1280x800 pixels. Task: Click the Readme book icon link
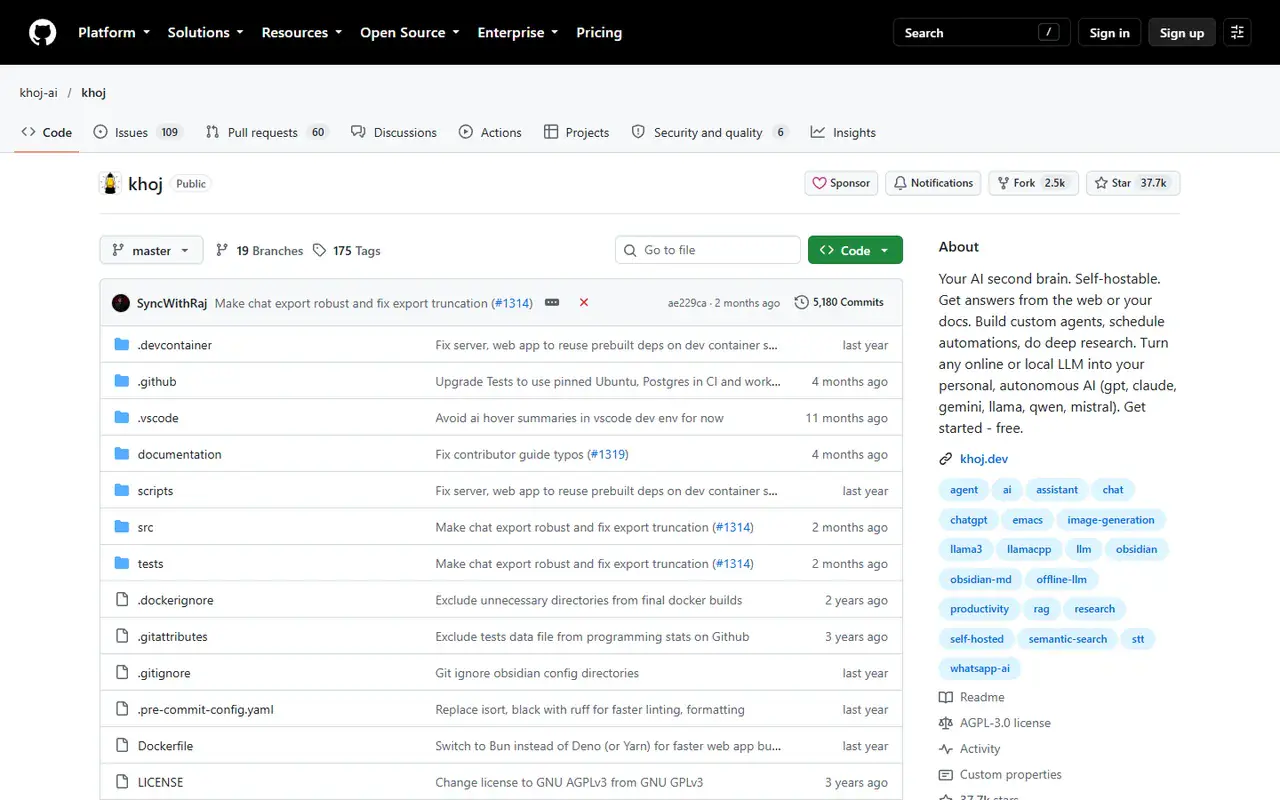click(x=946, y=697)
